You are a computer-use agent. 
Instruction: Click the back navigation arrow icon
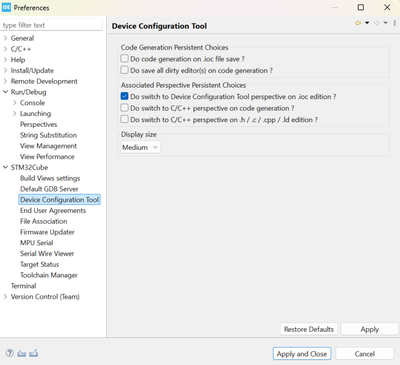pos(358,23)
